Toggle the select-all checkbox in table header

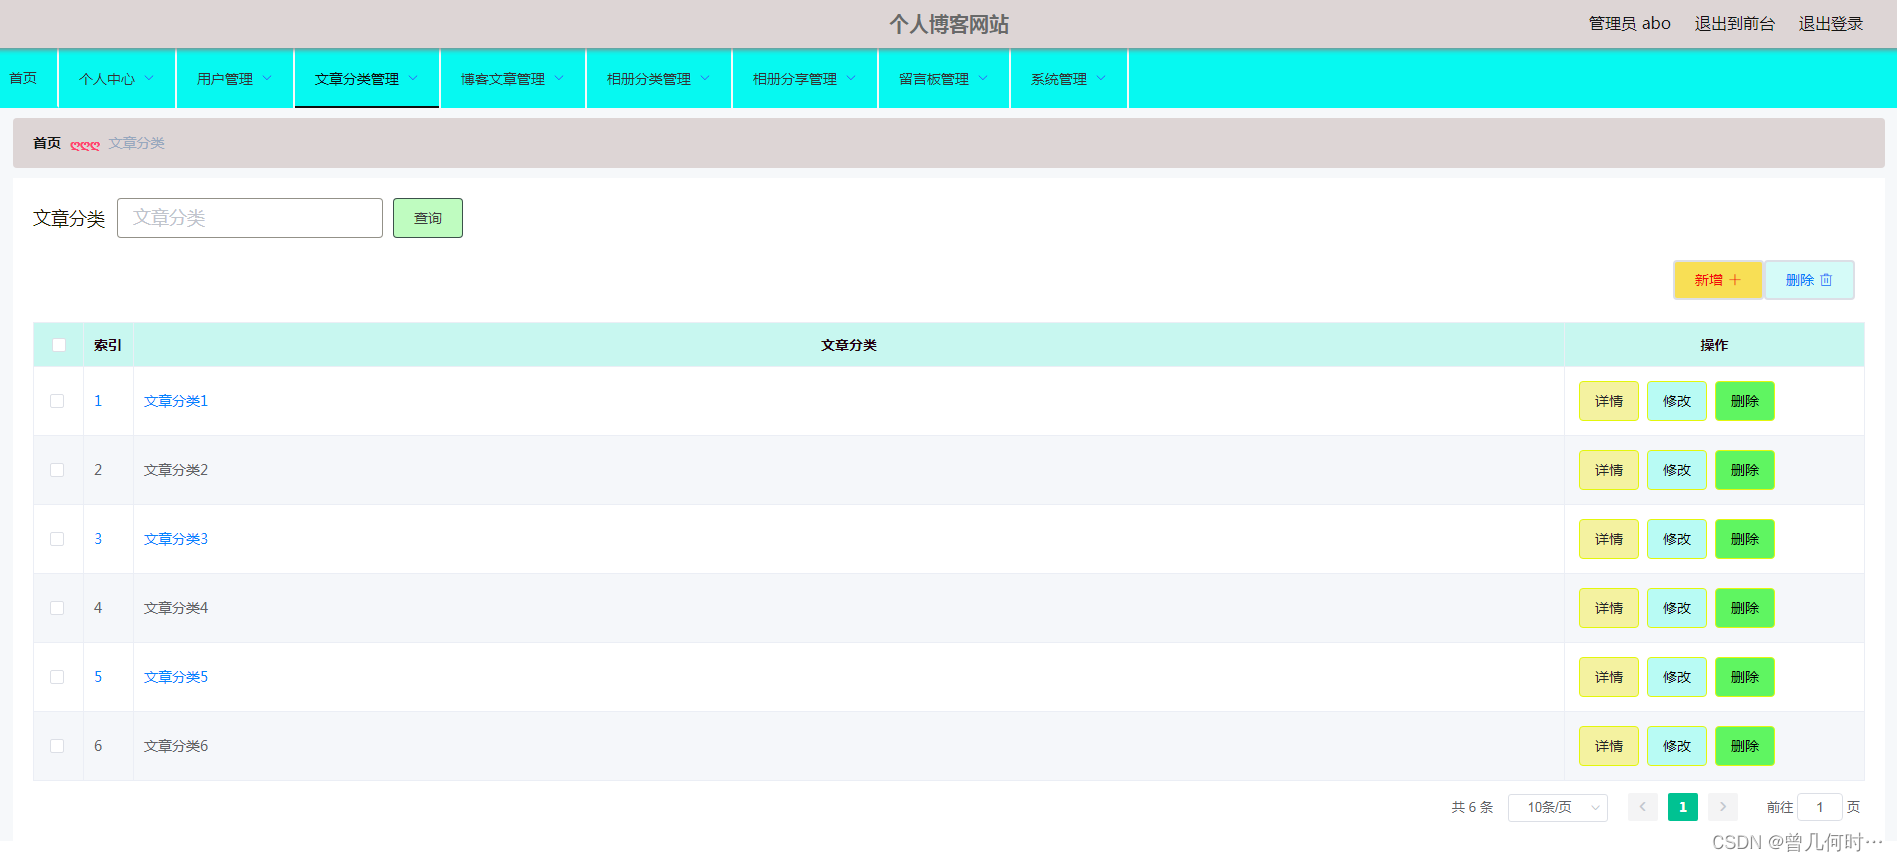tap(59, 345)
